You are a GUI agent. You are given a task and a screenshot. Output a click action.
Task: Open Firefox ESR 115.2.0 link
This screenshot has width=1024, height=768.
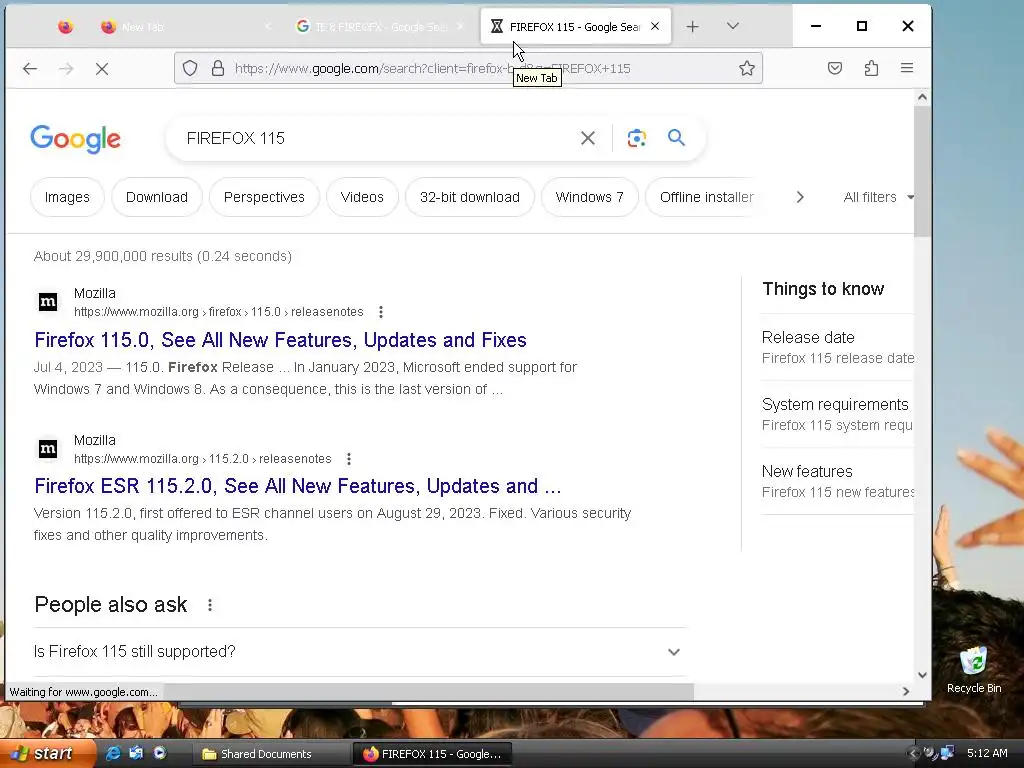pos(298,487)
